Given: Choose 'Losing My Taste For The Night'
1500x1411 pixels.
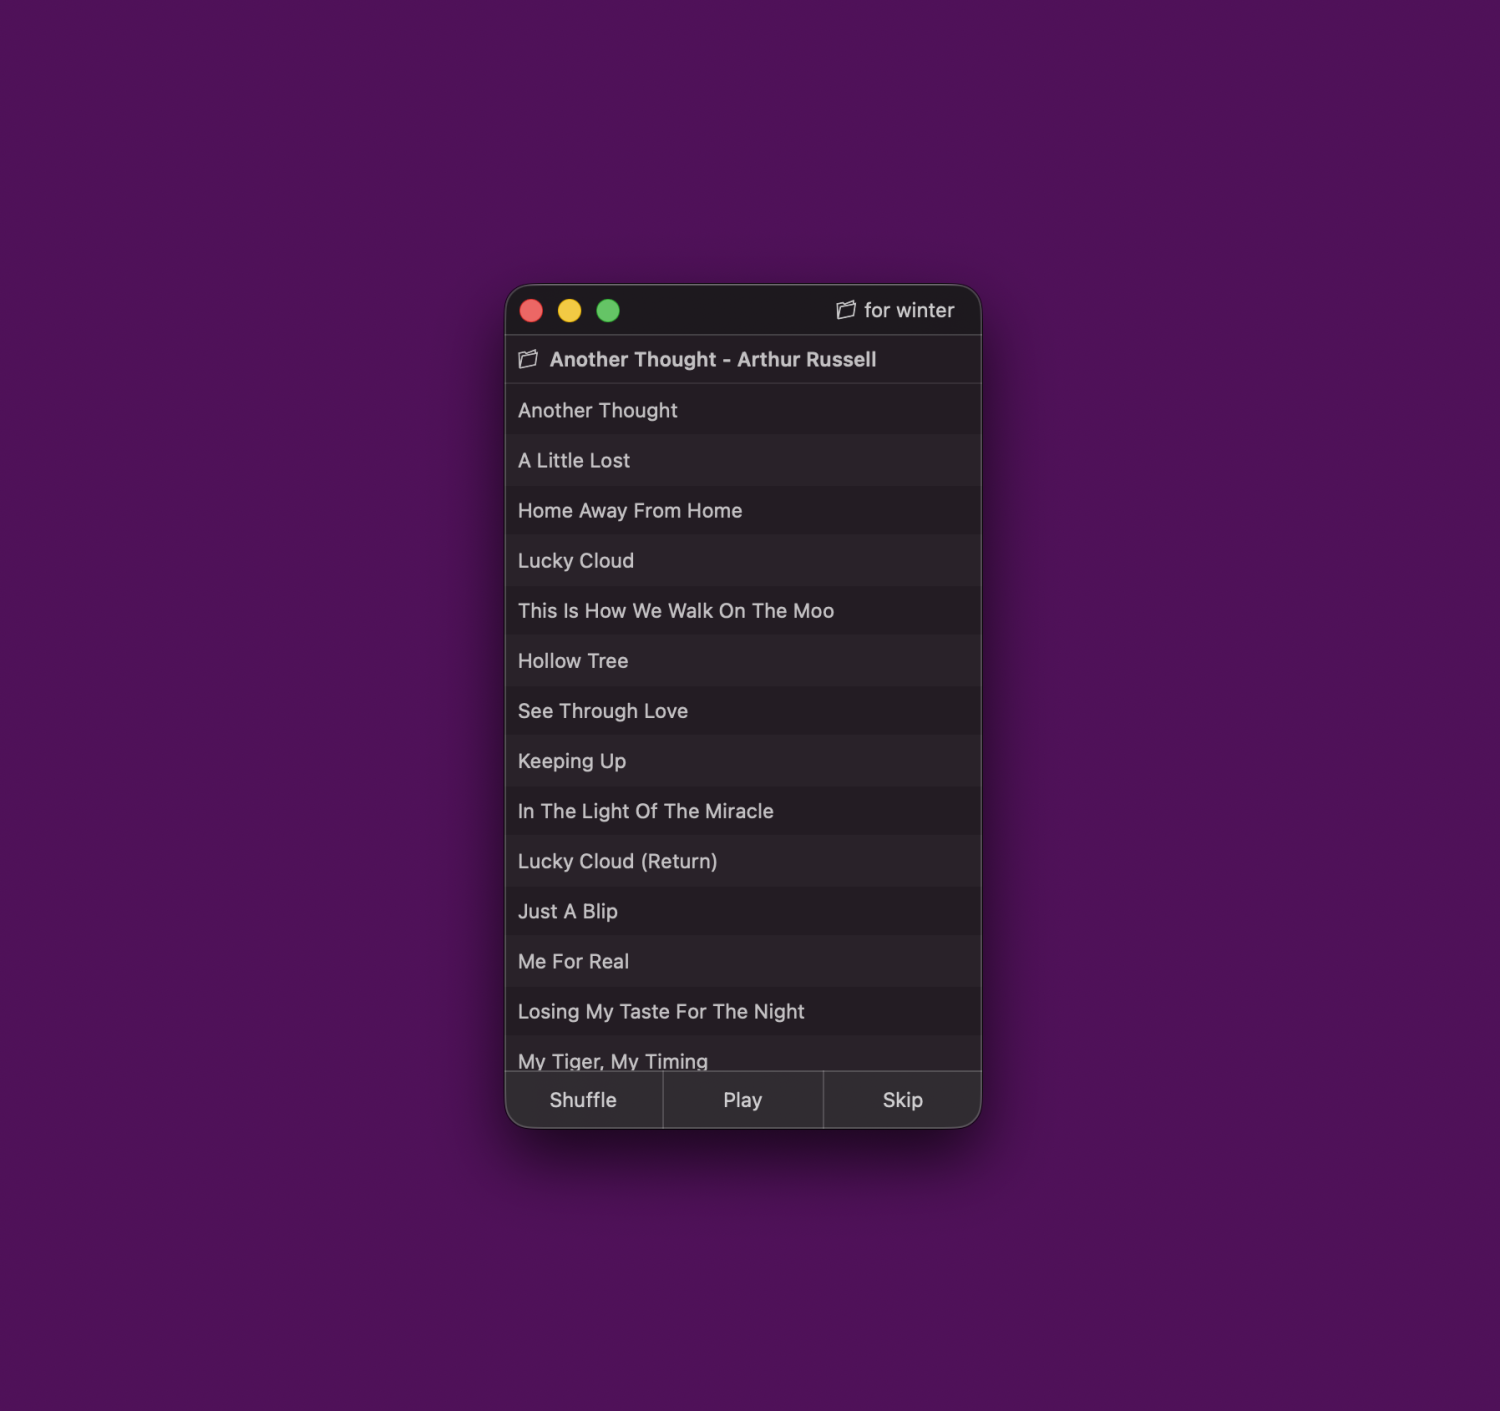Looking at the screenshot, I should (x=661, y=1011).
